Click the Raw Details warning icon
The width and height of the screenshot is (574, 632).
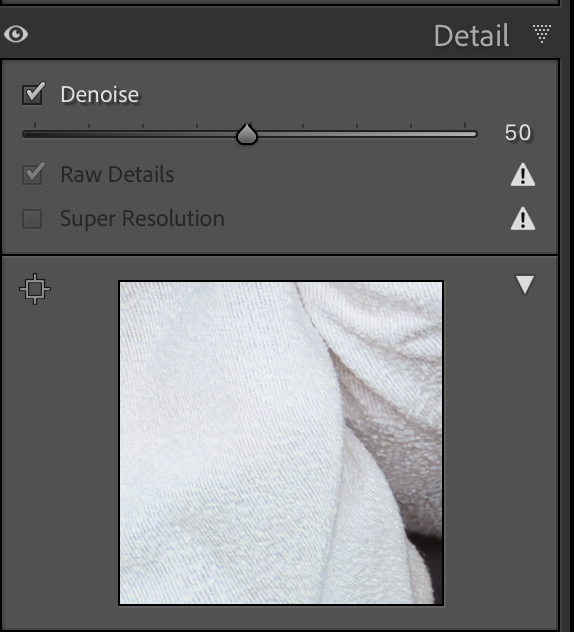point(523,175)
